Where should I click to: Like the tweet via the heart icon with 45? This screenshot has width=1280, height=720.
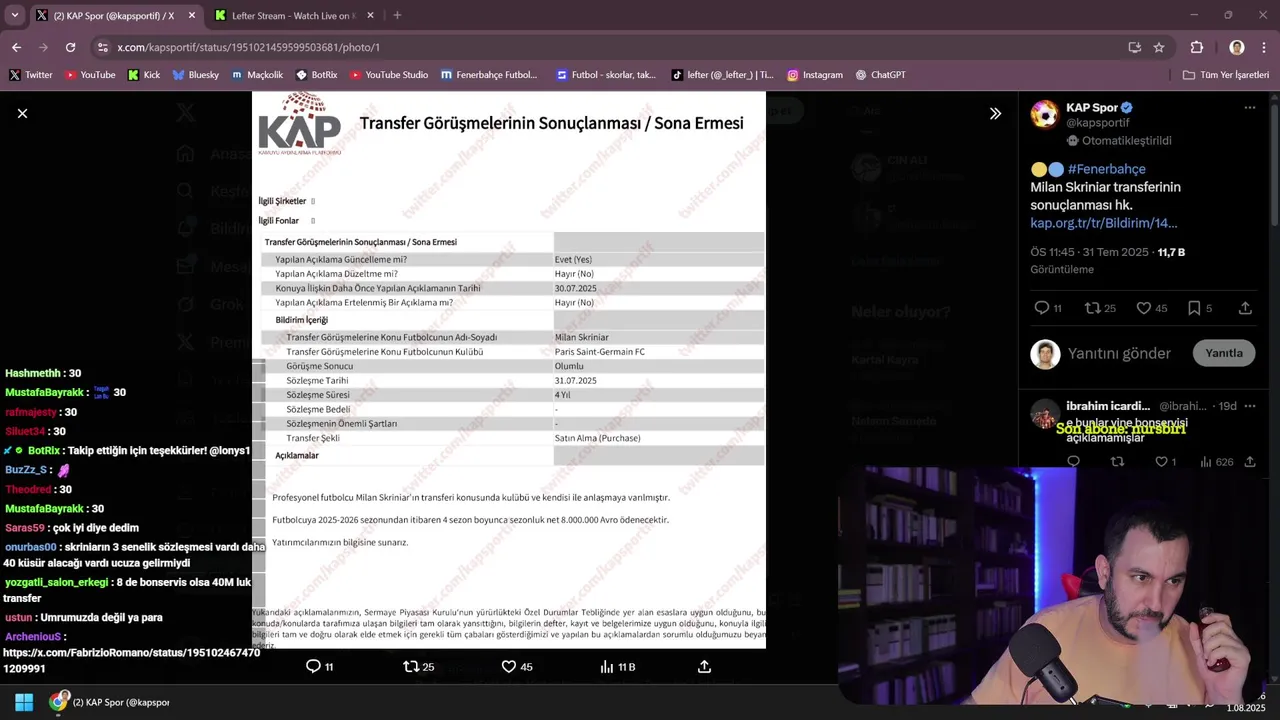click(x=1144, y=308)
